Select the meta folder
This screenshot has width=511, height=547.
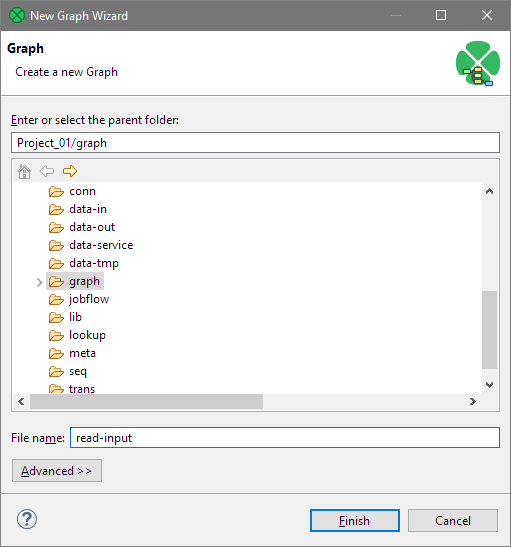tap(82, 353)
